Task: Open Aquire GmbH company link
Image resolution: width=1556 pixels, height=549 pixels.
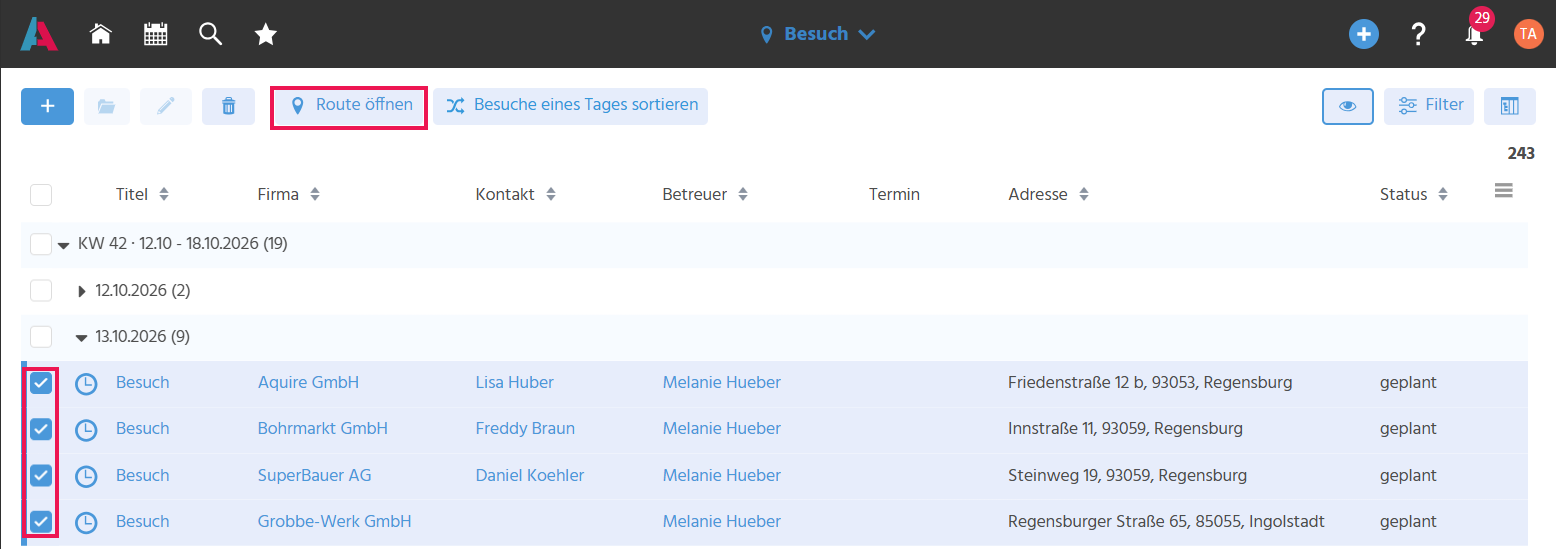Action: pyautogui.click(x=308, y=382)
